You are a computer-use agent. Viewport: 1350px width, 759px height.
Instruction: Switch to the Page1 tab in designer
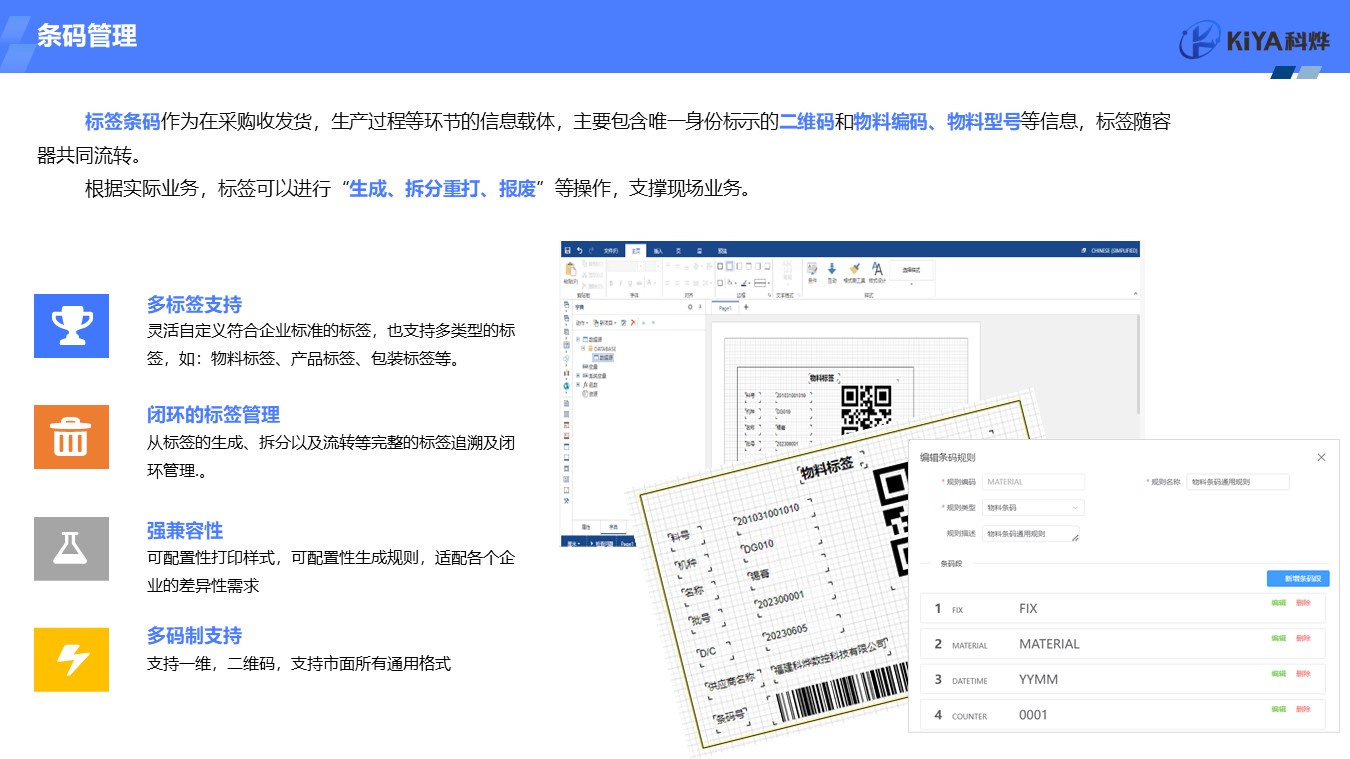coord(725,308)
